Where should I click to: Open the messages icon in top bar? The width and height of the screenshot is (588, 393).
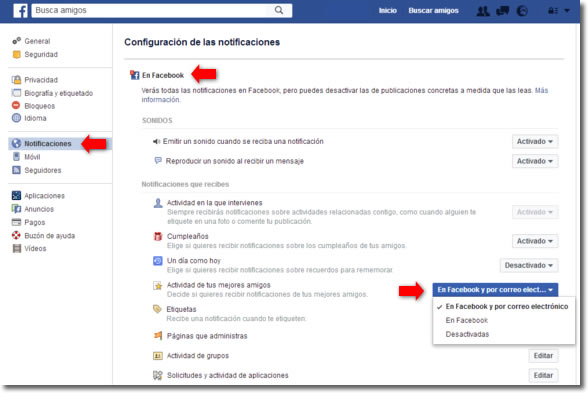click(x=502, y=11)
